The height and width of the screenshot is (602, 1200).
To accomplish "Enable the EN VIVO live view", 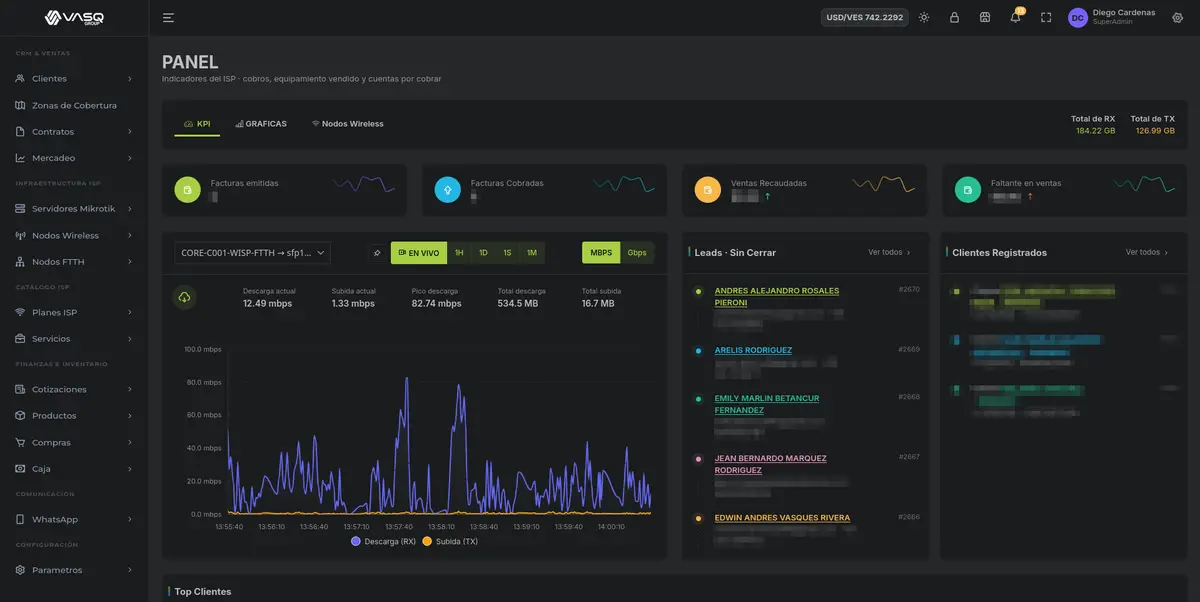I will coord(418,253).
